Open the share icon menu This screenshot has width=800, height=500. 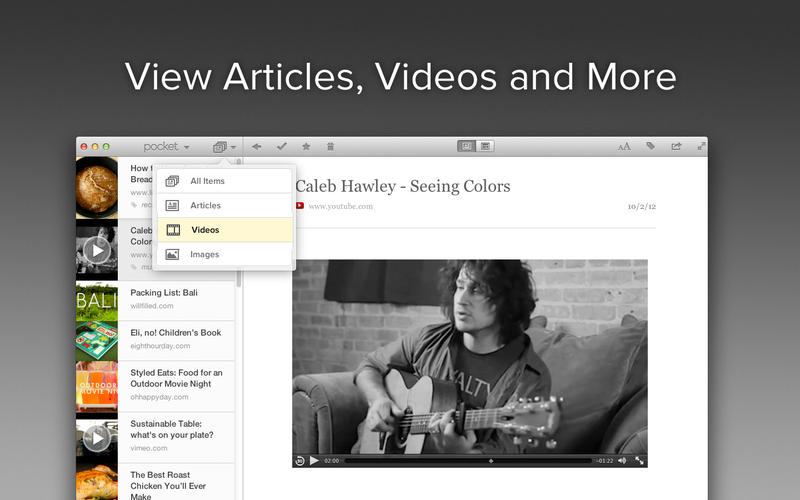tap(677, 146)
